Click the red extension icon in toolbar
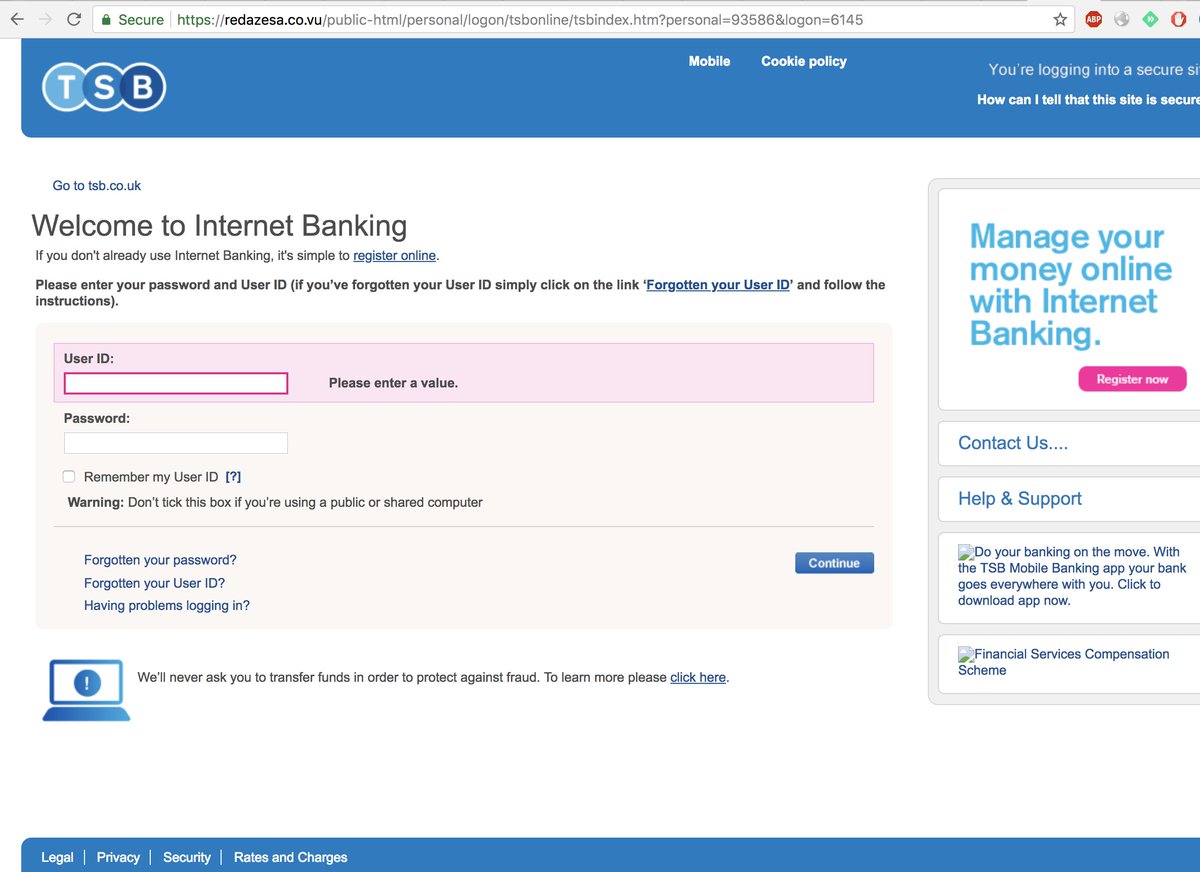1200x872 pixels. click(x=1179, y=19)
